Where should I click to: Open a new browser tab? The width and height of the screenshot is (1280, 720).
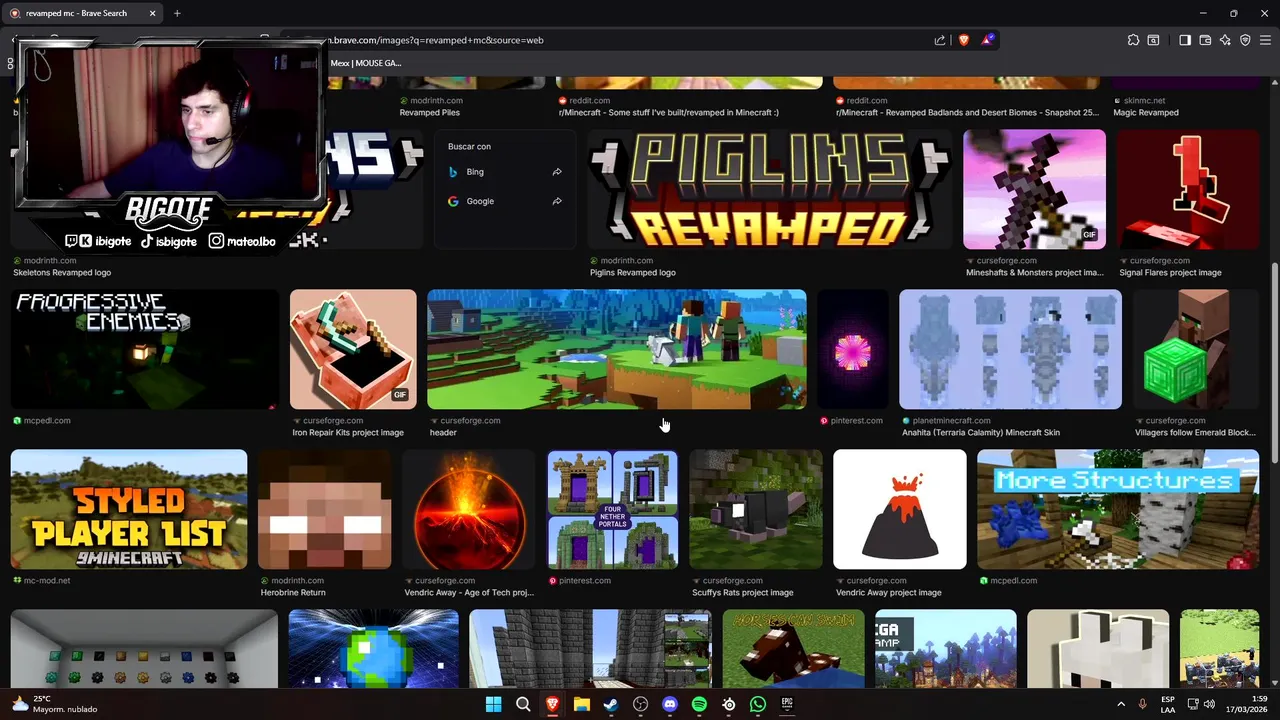[x=177, y=13]
